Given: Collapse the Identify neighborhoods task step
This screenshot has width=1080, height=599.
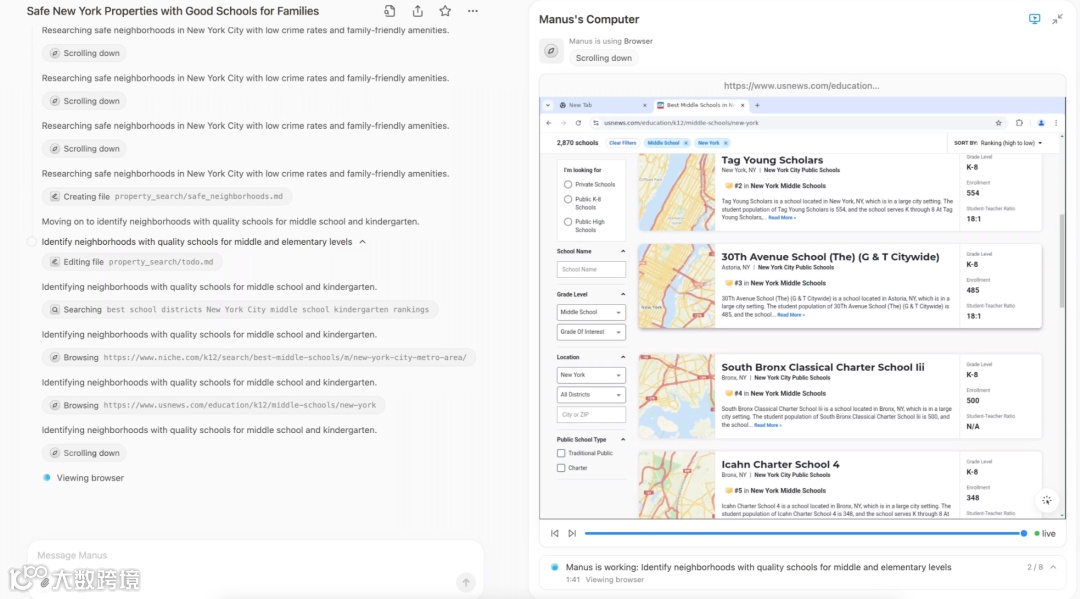Looking at the screenshot, I should point(362,242).
